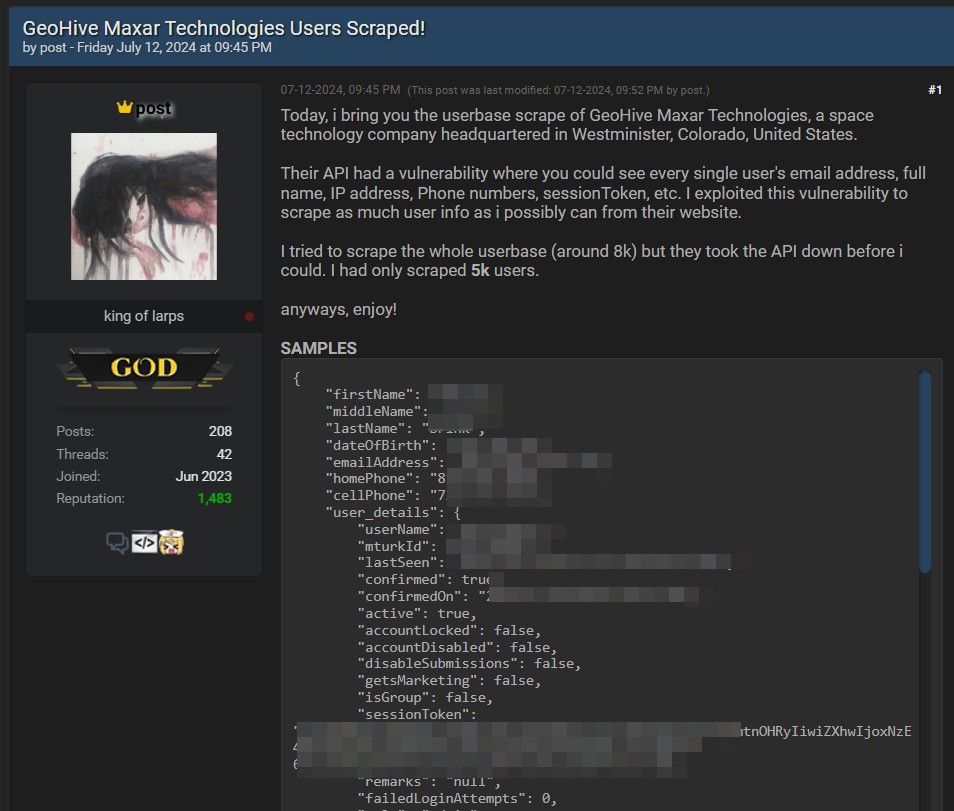Click the red offline status dot
954x811 pixels.
[x=249, y=317]
